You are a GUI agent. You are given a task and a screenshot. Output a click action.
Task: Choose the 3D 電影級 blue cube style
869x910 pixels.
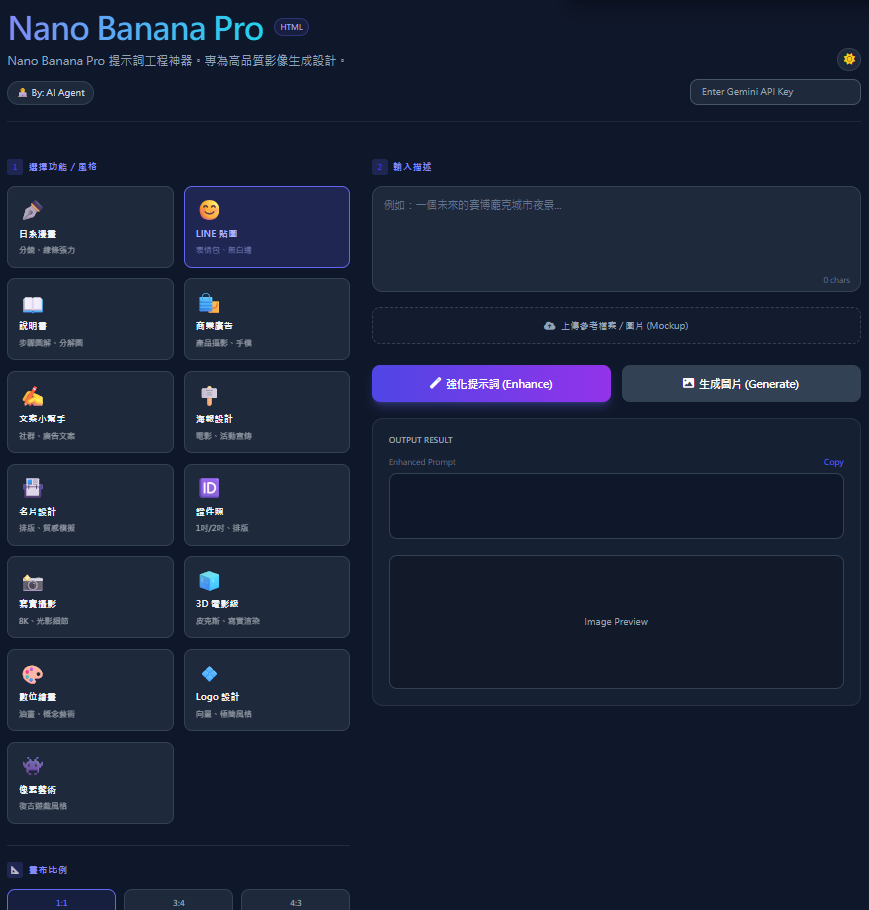tap(266, 597)
